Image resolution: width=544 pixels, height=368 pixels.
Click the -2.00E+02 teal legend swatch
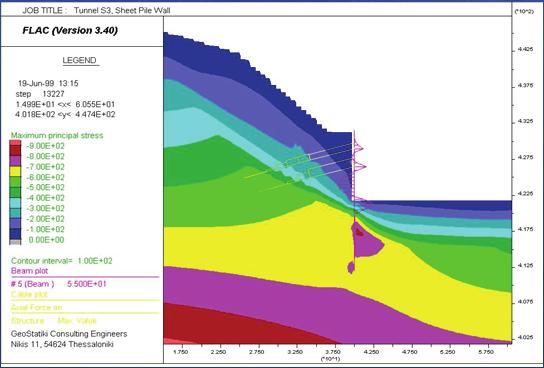point(15,213)
